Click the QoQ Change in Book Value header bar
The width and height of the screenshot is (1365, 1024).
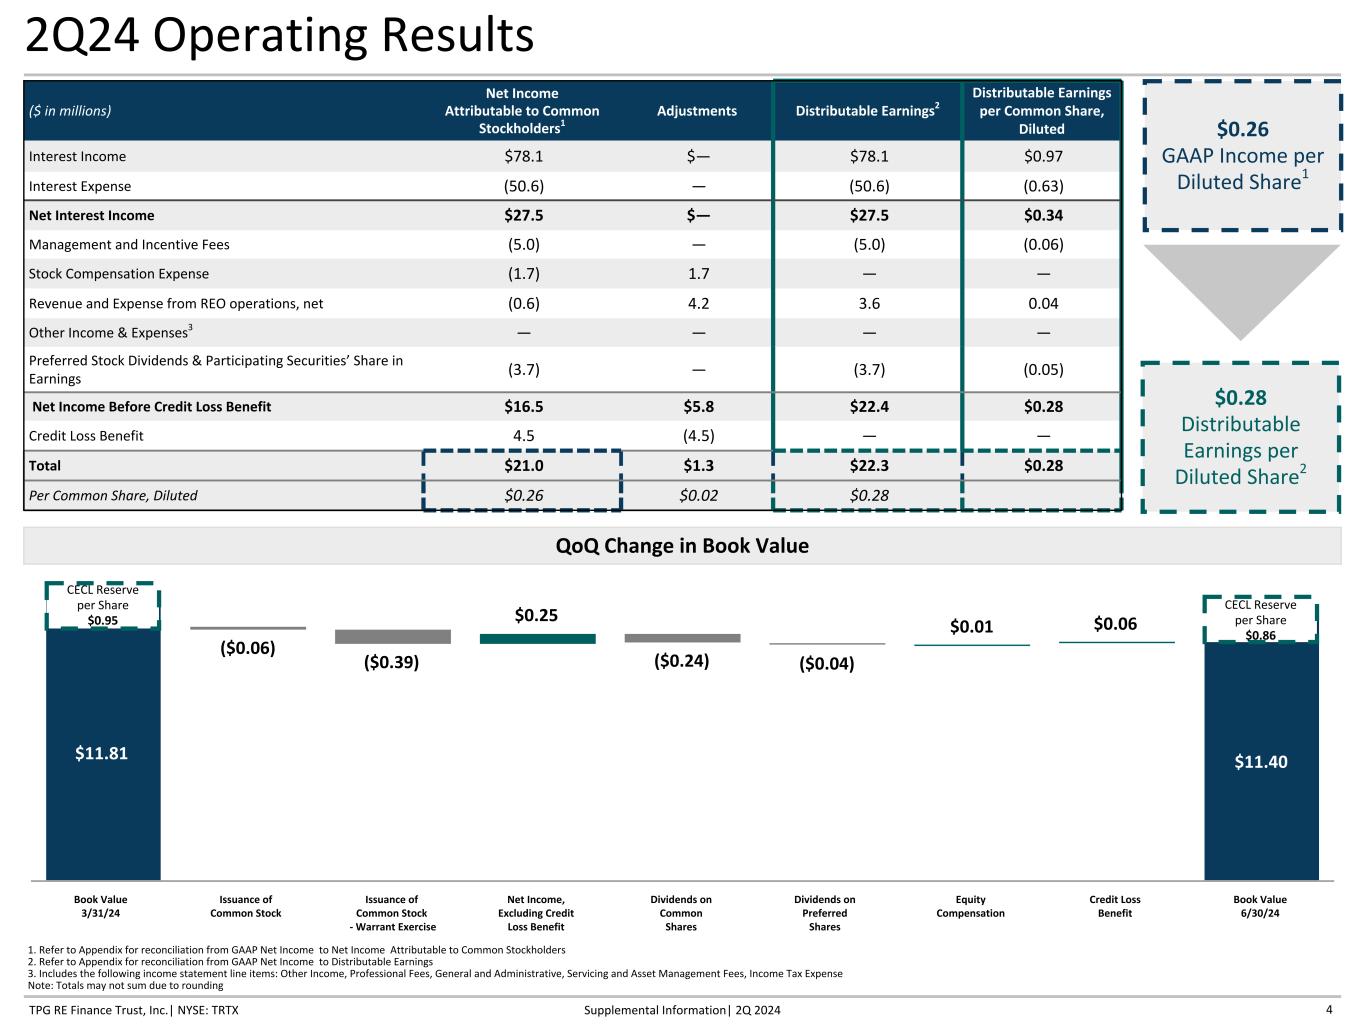[x=682, y=546]
